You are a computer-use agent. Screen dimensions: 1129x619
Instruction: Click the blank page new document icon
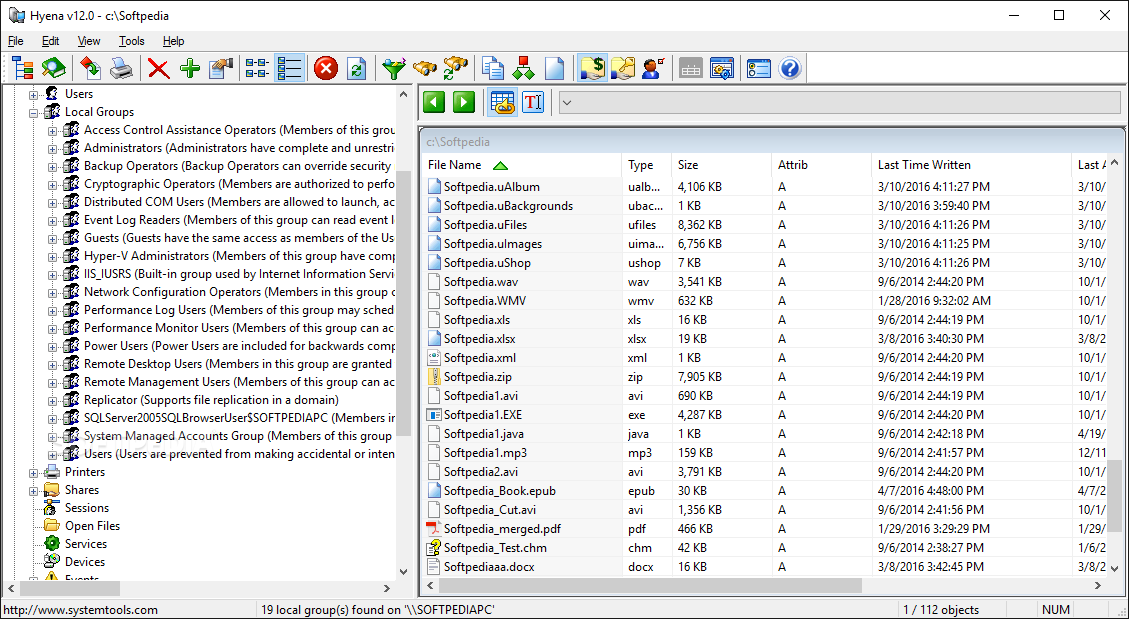point(554,68)
